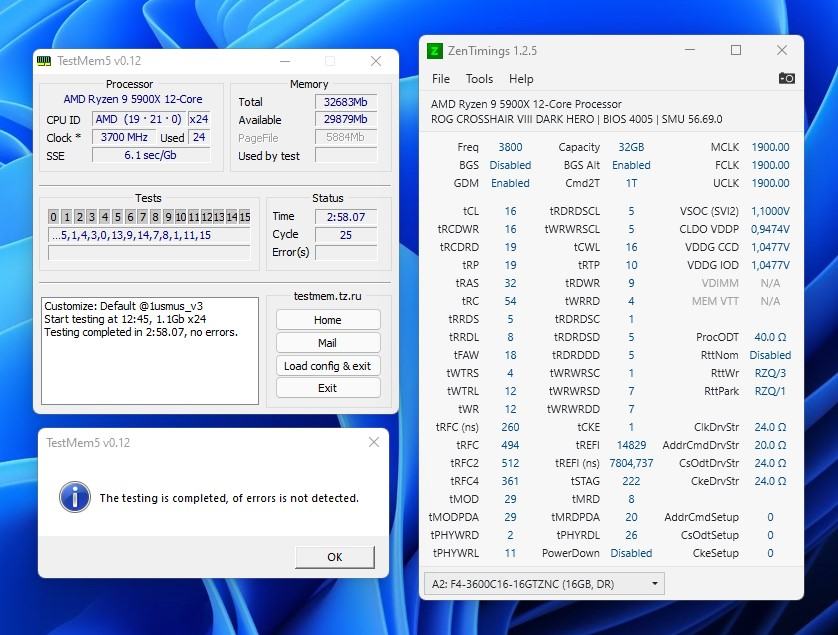The height and width of the screenshot is (635, 838).
Task: Click the tREFI value 14829
Action: click(631, 445)
